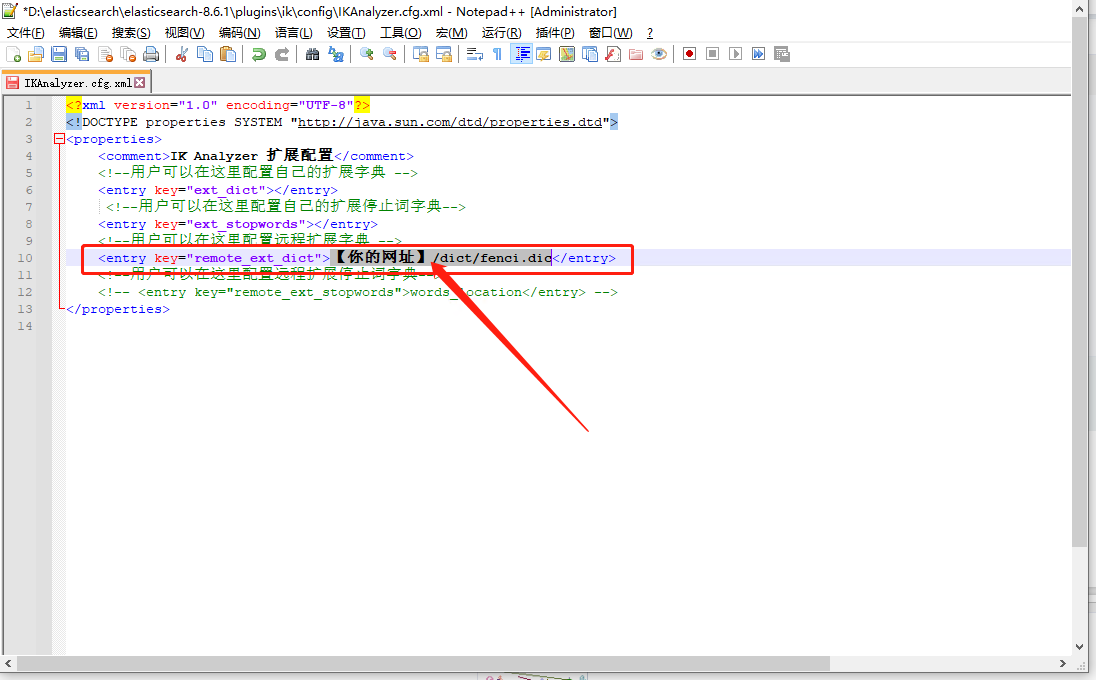Click the IK Analyzer 扩展配置 comment text
Image resolution: width=1096 pixels, height=680 pixels.
252,156
